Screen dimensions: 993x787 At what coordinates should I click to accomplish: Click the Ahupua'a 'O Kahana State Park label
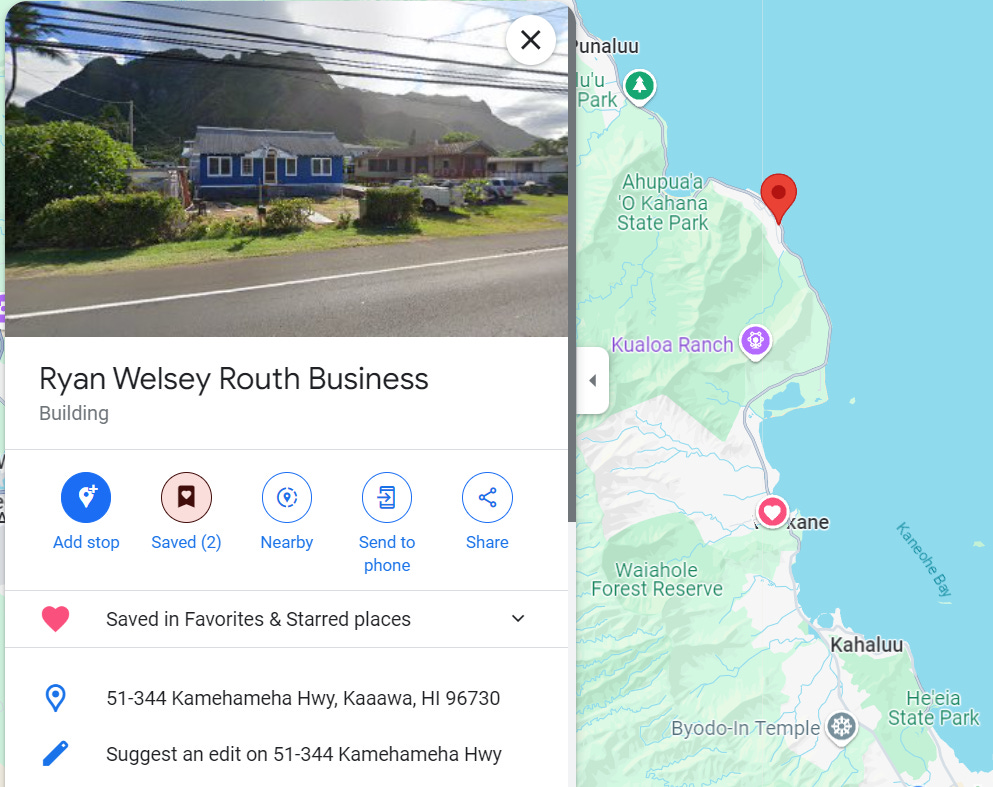click(662, 202)
